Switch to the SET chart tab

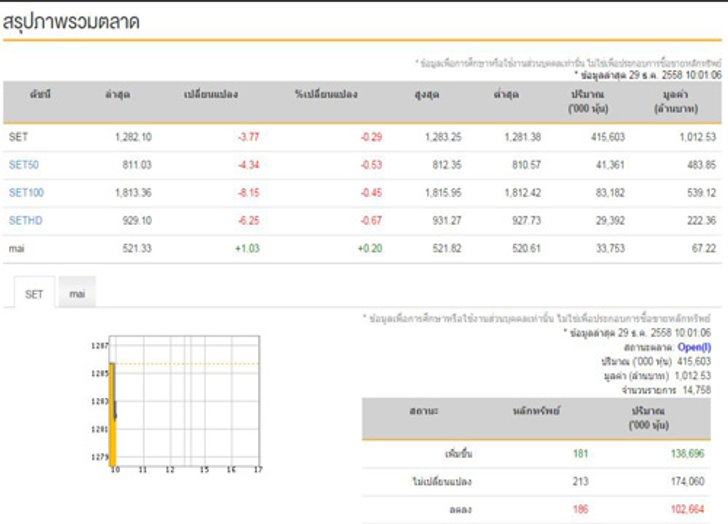click(x=34, y=294)
